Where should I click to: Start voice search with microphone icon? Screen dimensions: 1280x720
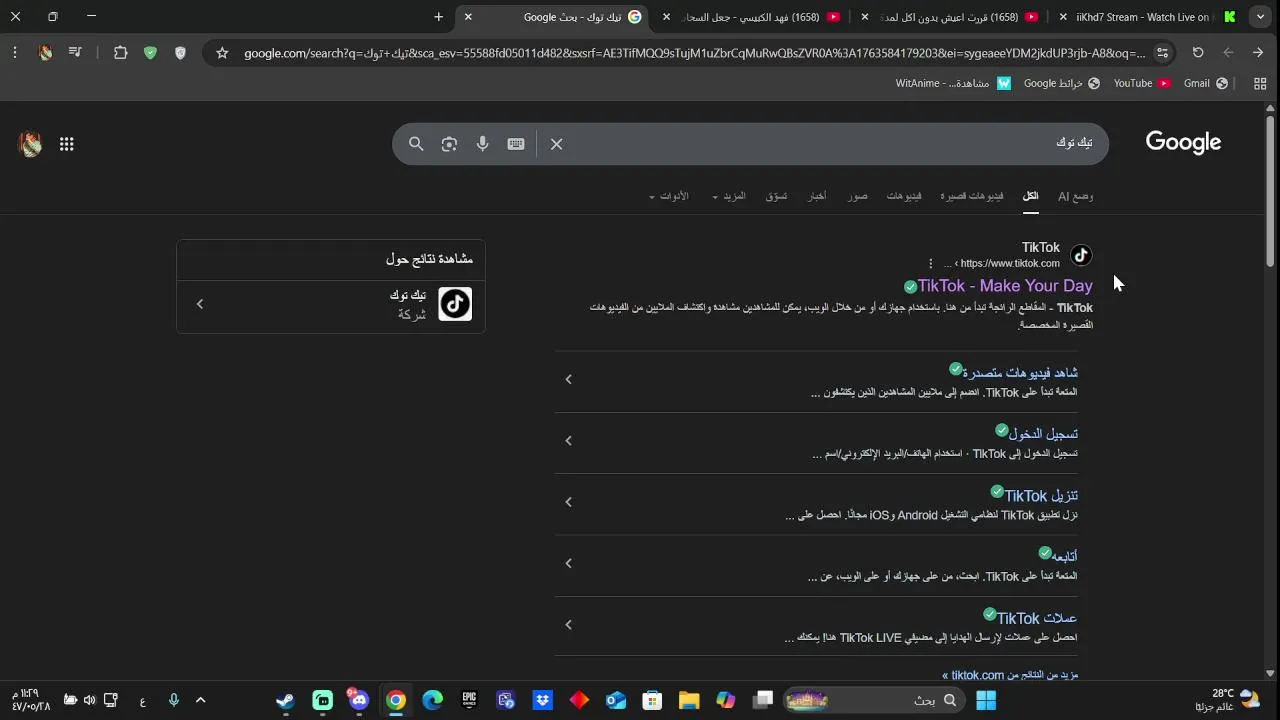(x=483, y=144)
